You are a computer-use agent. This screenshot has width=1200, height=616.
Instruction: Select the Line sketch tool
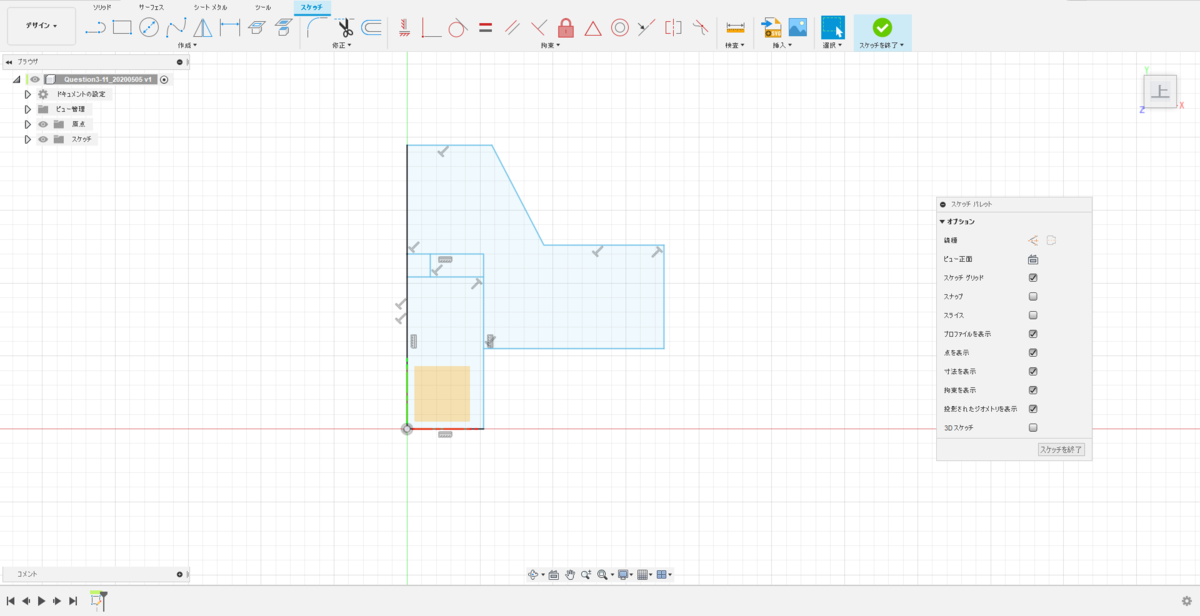95,28
